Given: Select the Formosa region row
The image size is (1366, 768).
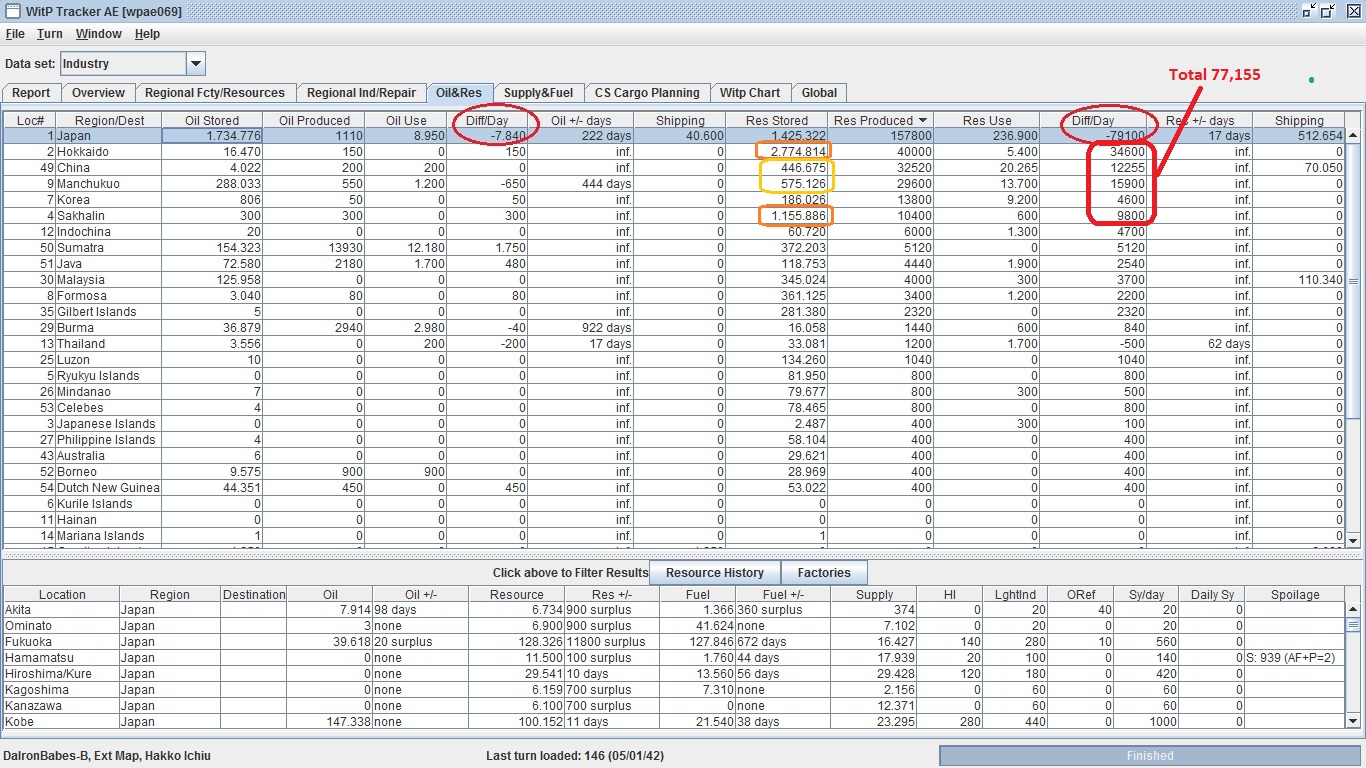Looking at the screenshot, I should pos(674,296).
